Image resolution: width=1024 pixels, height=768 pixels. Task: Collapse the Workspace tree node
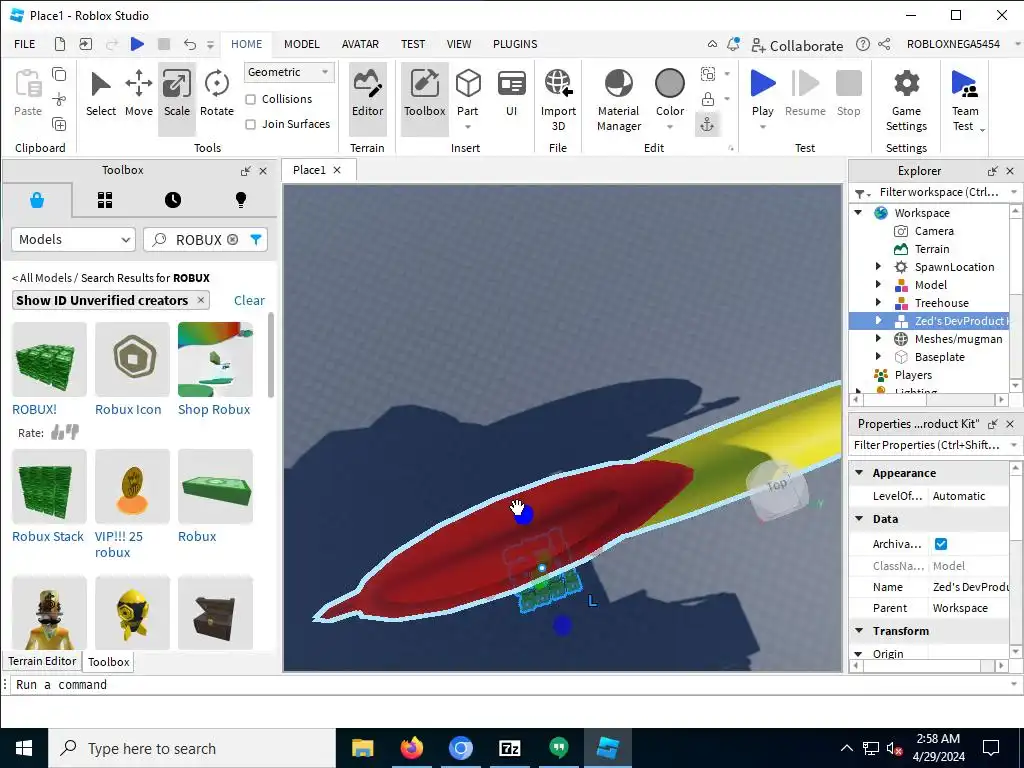click(x=859, y=212)
